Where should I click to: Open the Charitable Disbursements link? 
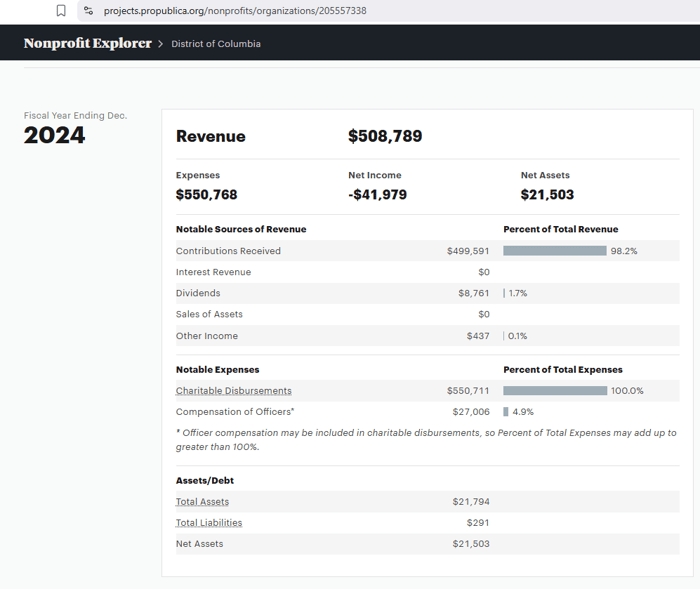pos(234,391)
